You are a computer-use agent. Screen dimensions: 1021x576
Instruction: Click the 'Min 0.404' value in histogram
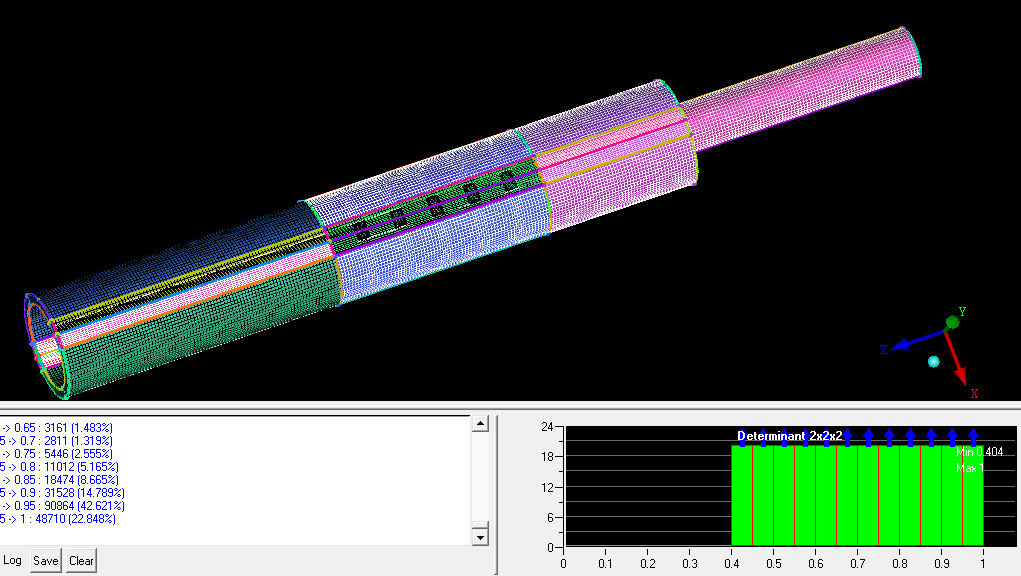pos(979,452)
